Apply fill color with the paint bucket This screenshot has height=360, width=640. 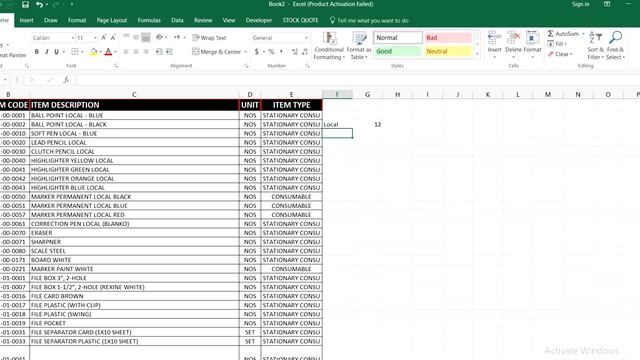[x=93, y=52]
